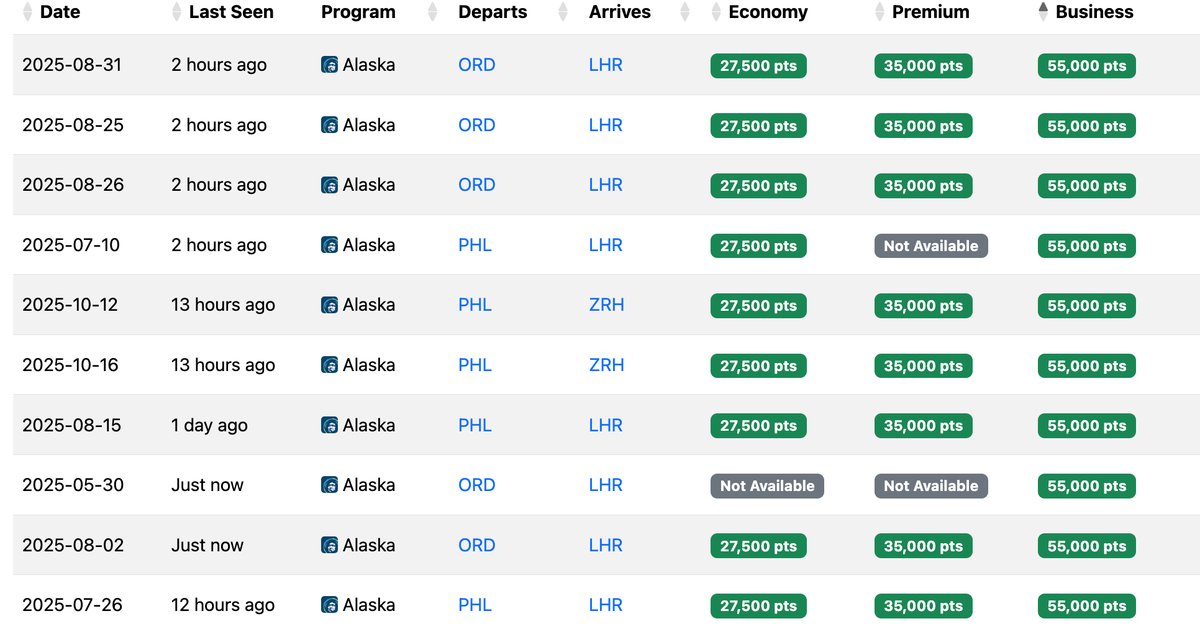Click Not Available economy badge for 2025-05-30
This screenshot has height=634, width=1200.
pyautogui.click(x=767, y=486)
